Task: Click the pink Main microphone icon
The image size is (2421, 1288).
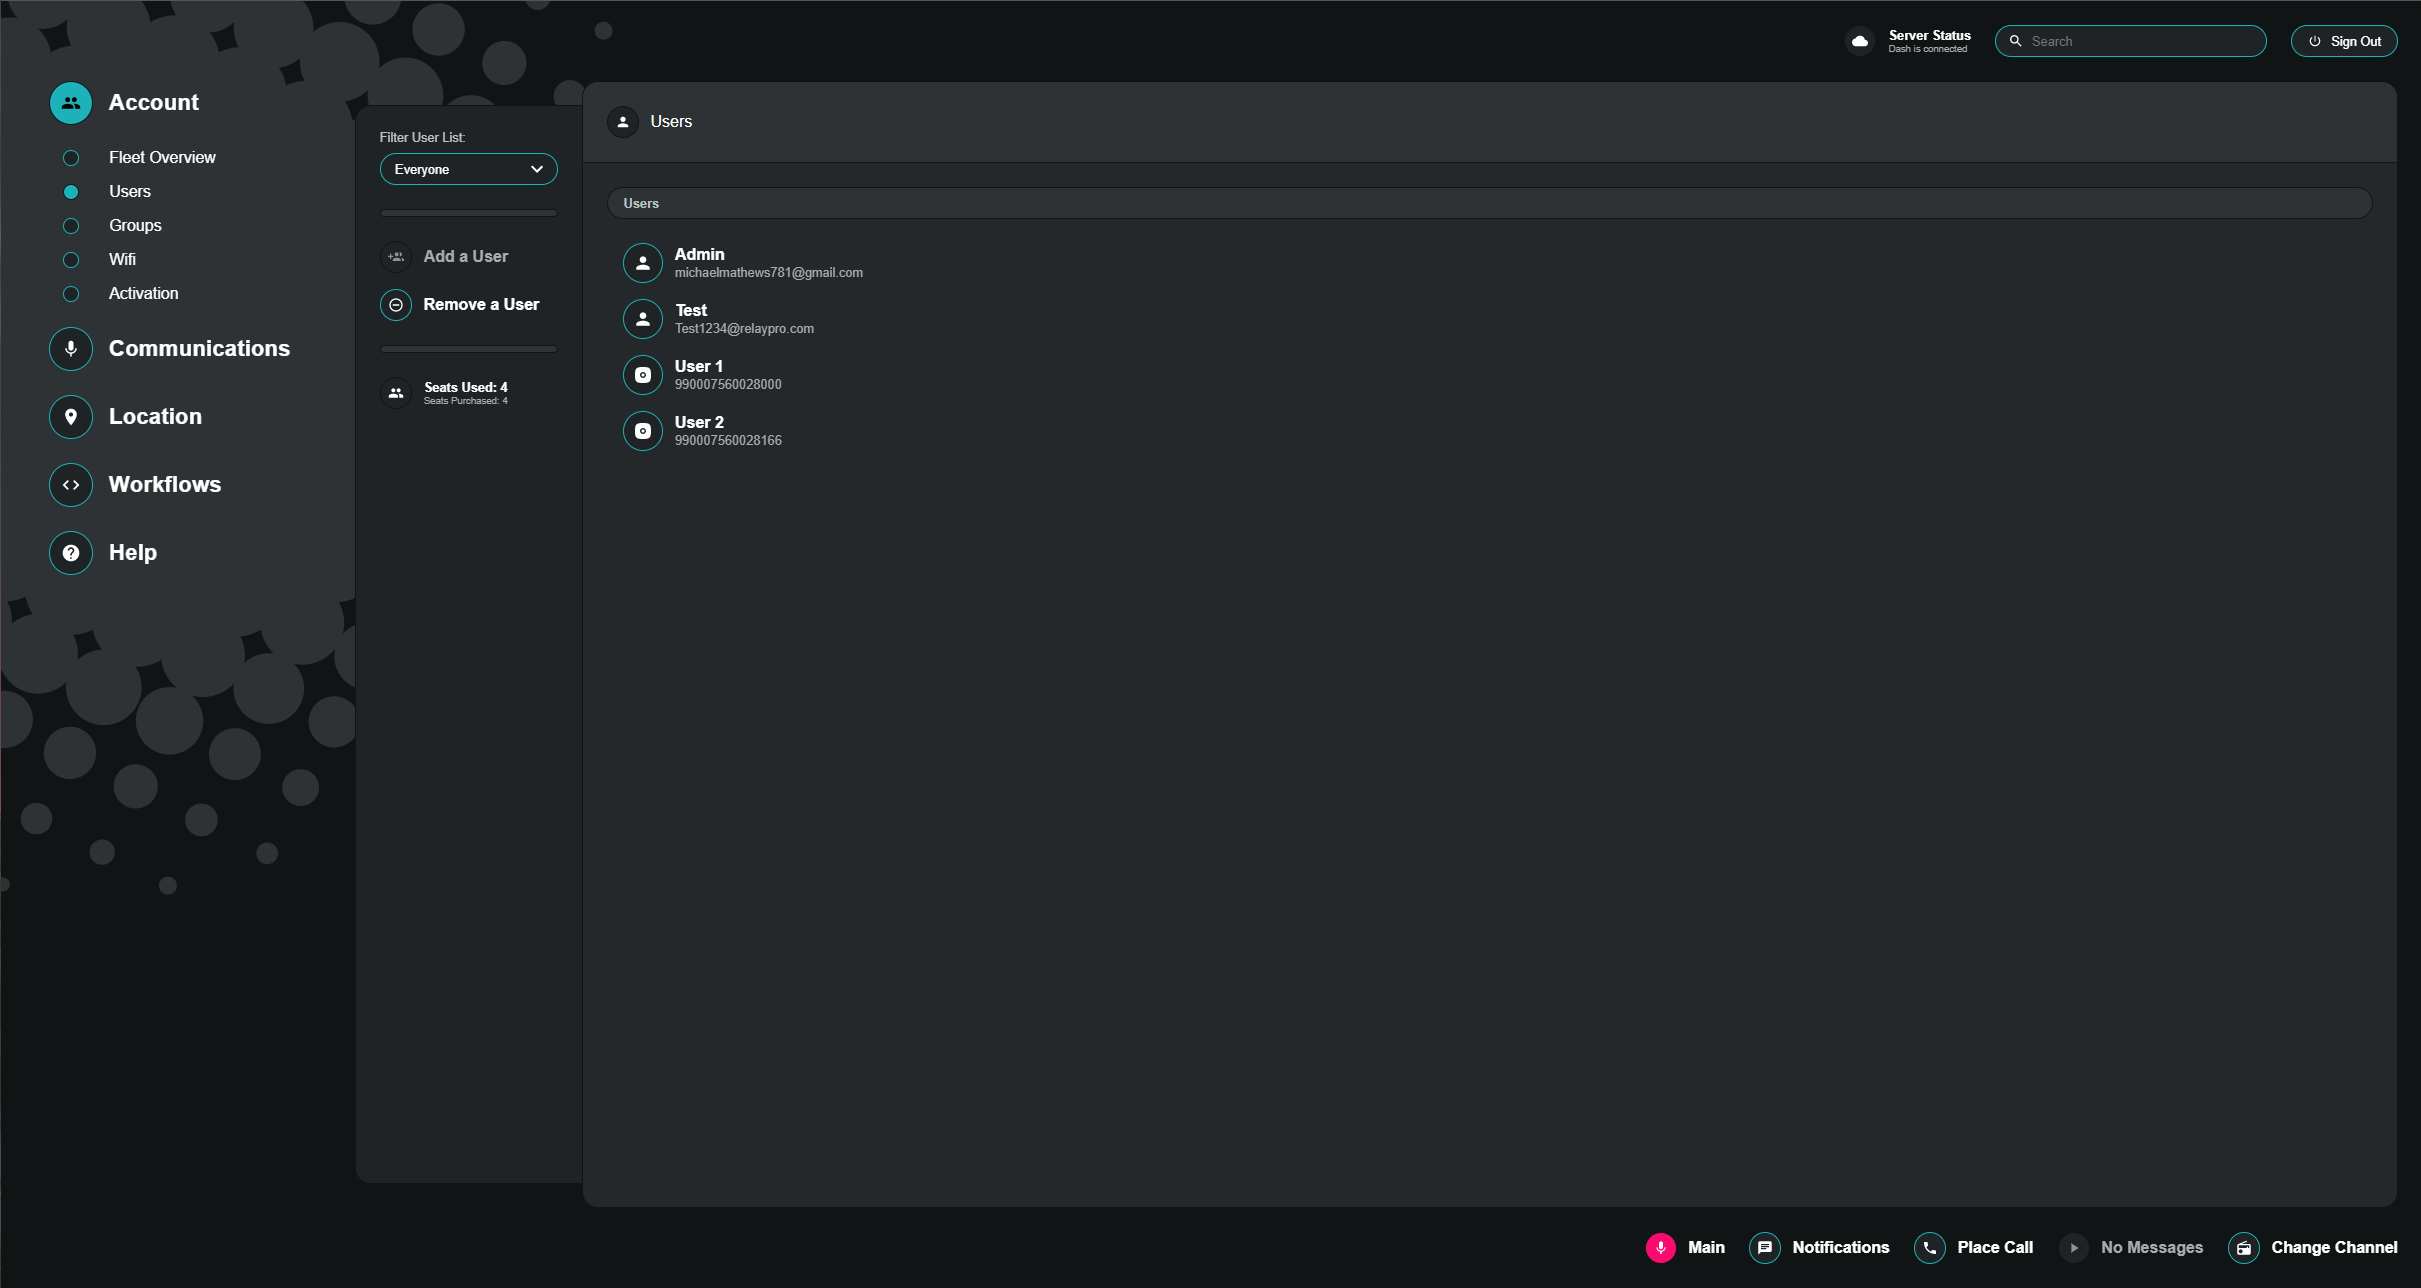Action: pos(1660,1248)
